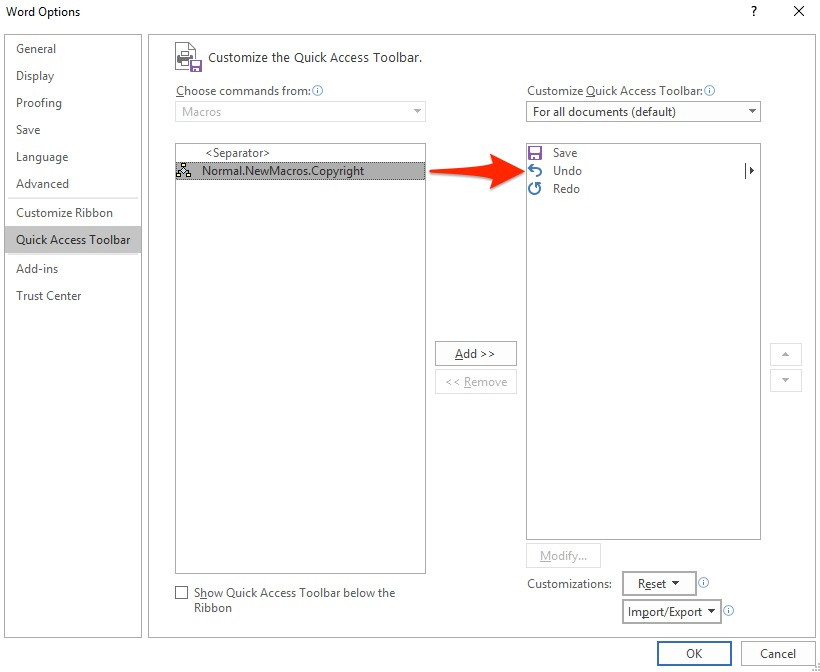Viewport: 820px width, 672px height.
Task: Click the info icon next to Import/Export
Action: [729, 611]
